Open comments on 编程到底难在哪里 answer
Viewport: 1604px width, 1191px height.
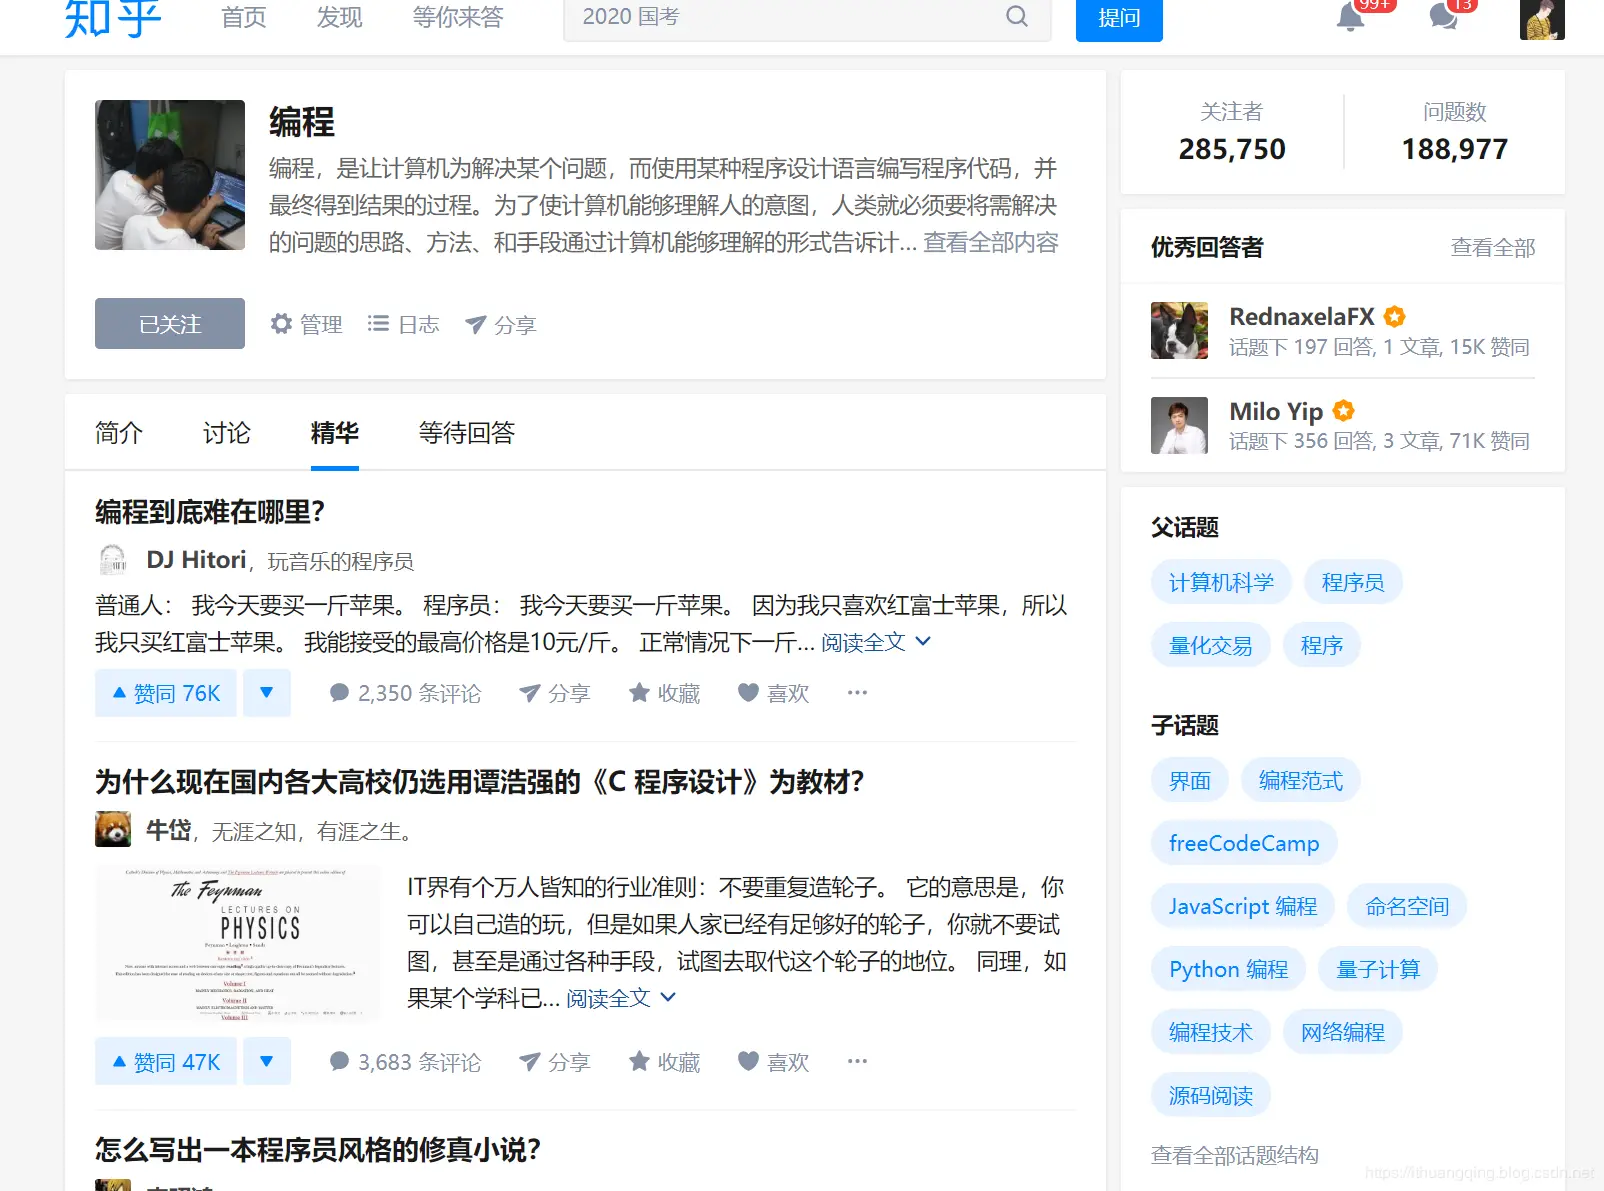tap(404, 692)
